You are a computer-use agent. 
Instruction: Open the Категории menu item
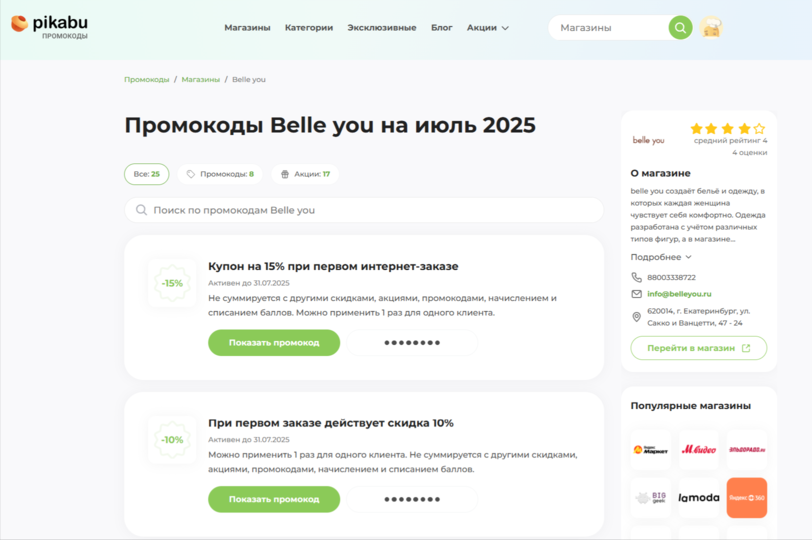(x=309, y=27)
